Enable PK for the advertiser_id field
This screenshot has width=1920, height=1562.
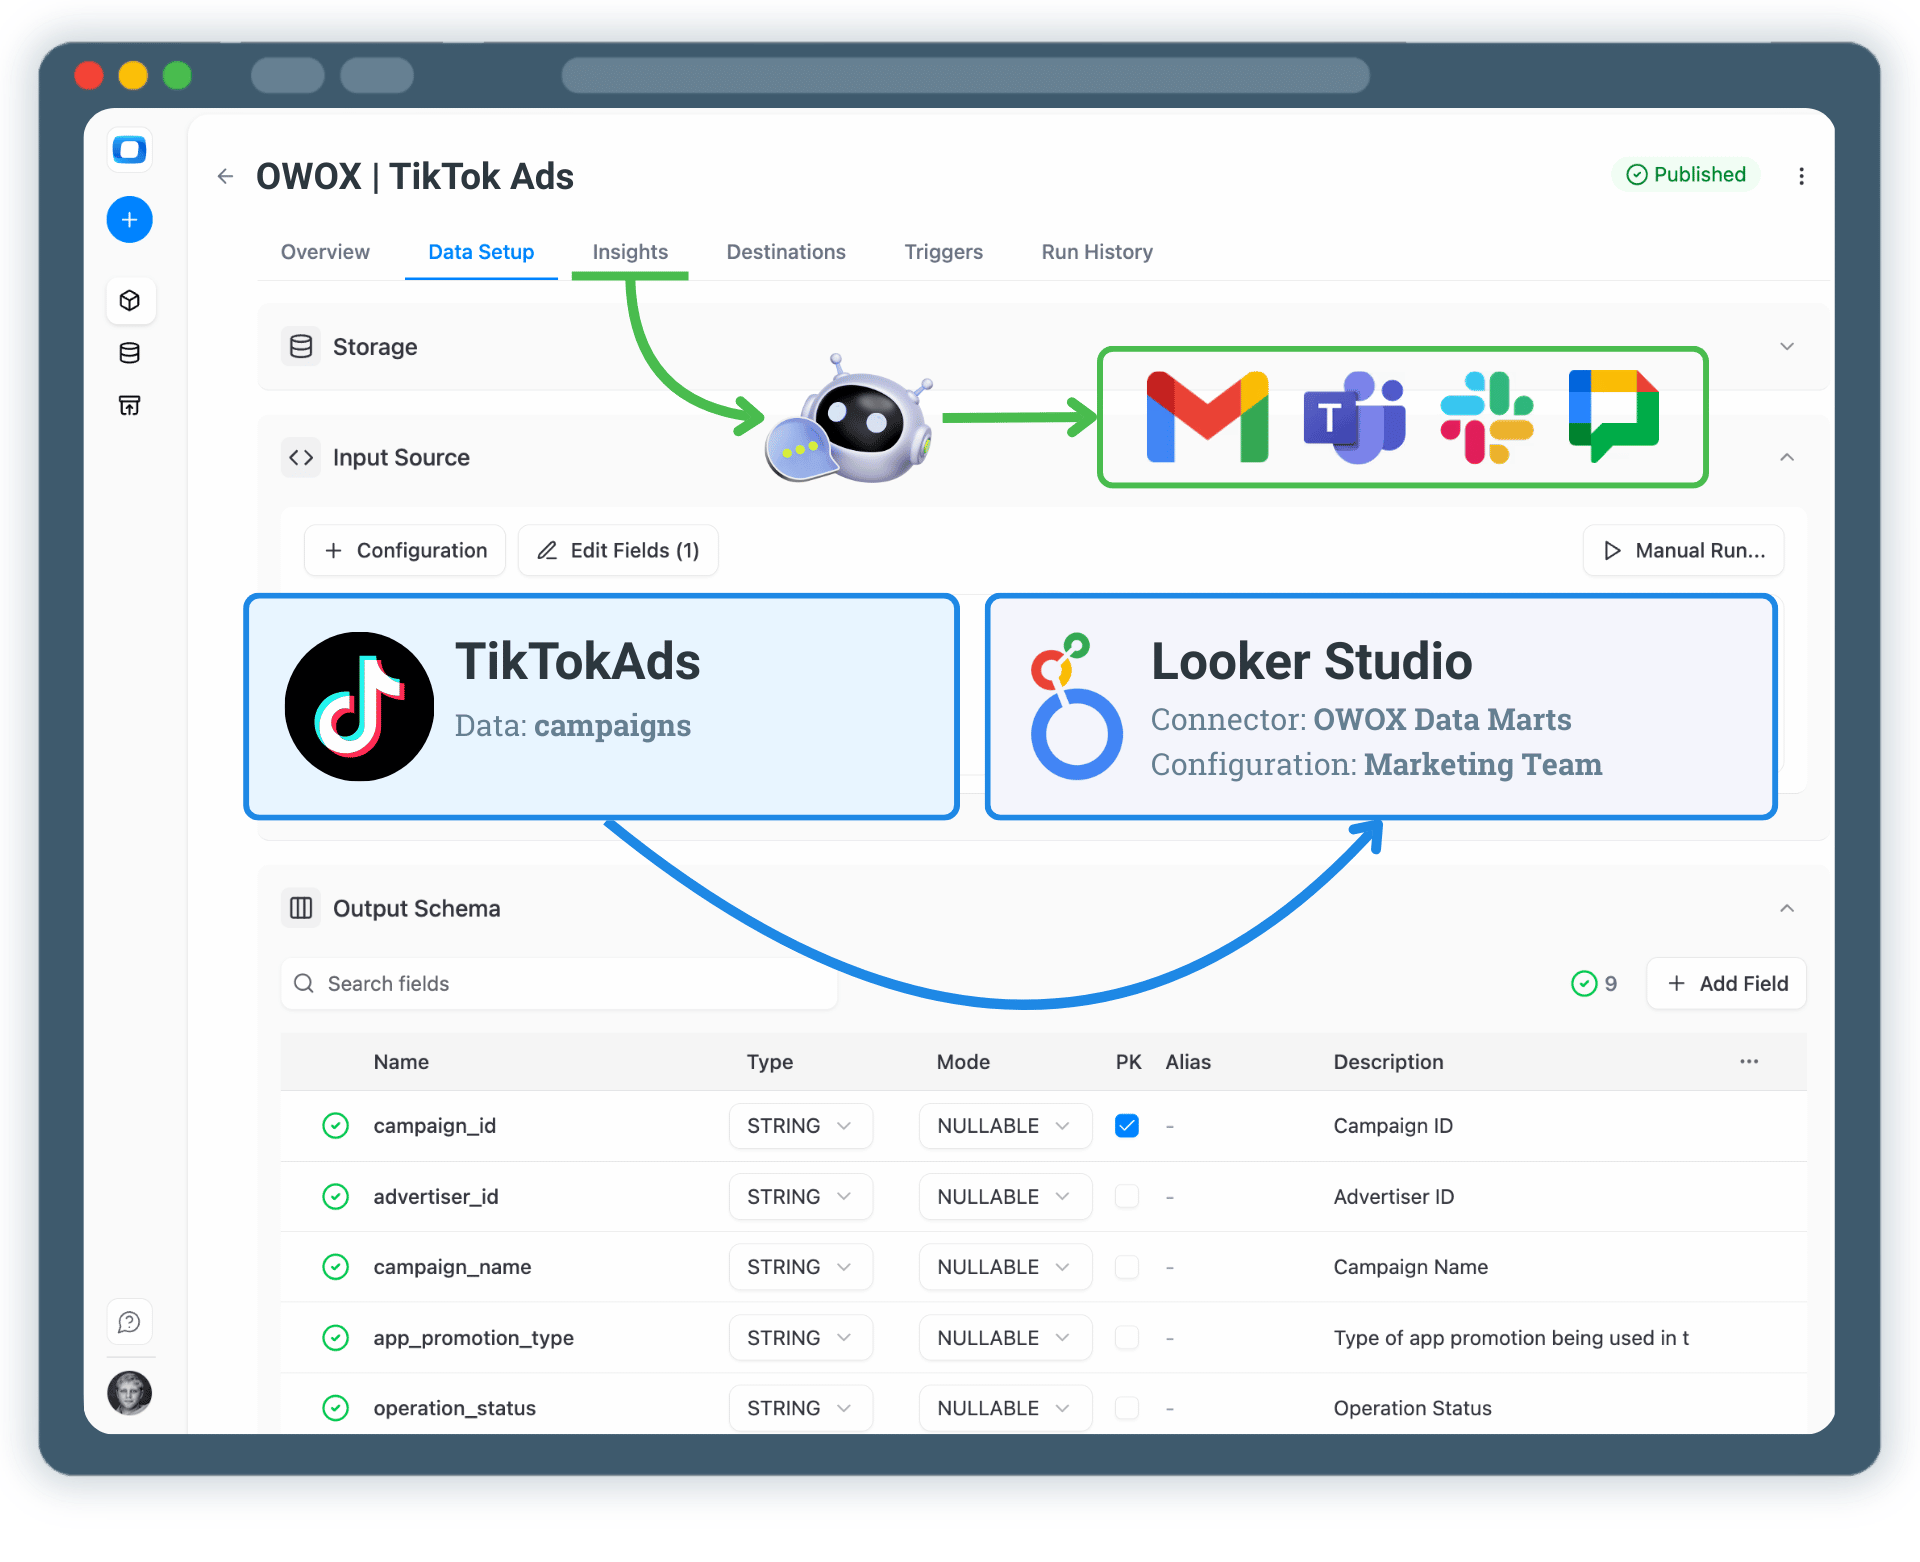(1127, 1196)
